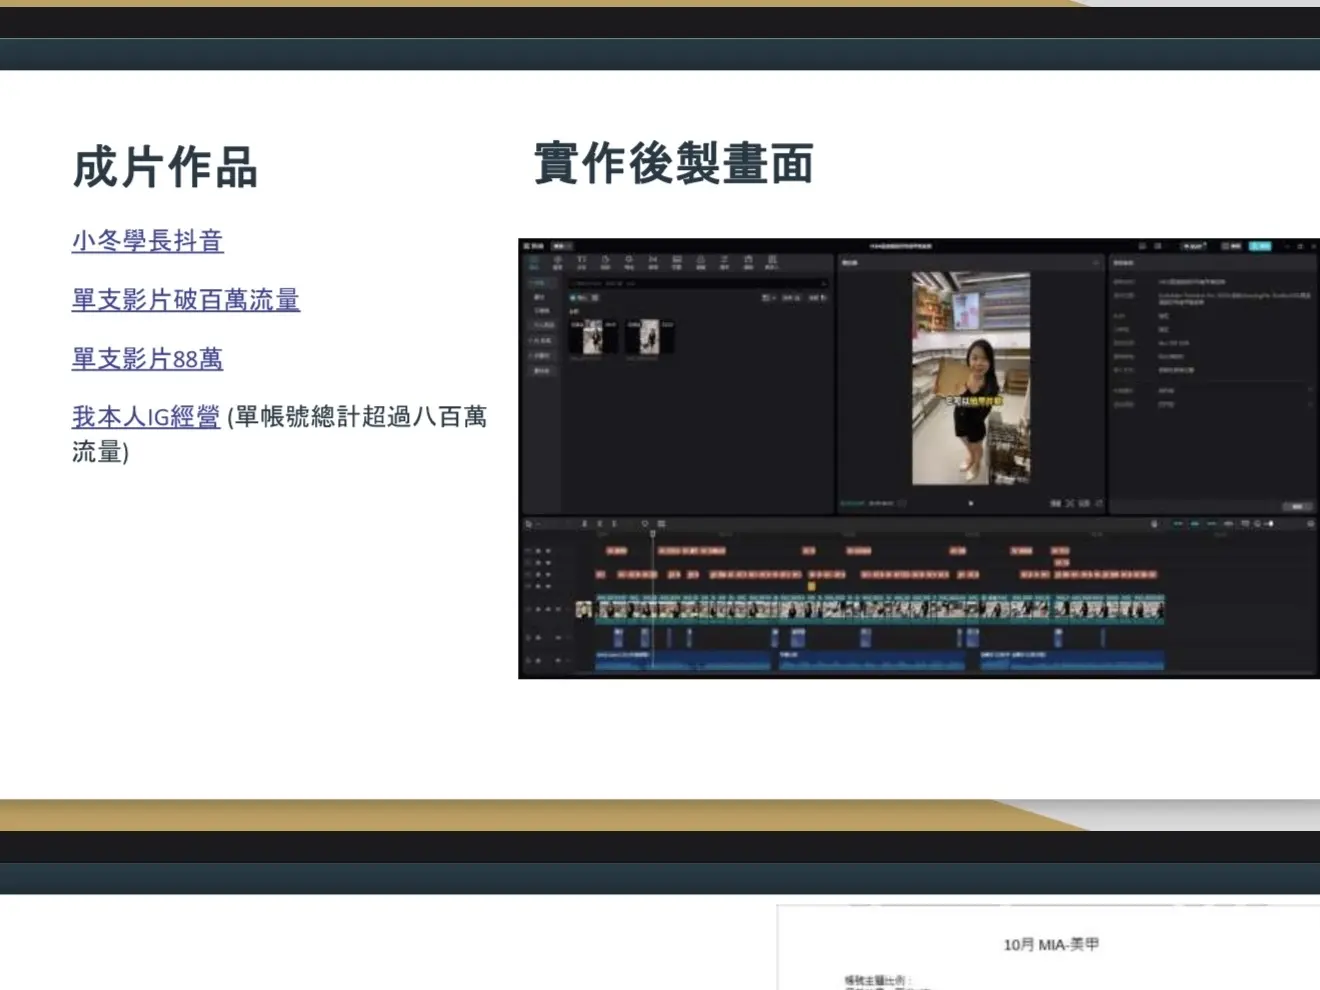Click the Export button at top right
The width and height of the screenshot is (1320, 990).
pos(1260,245)
